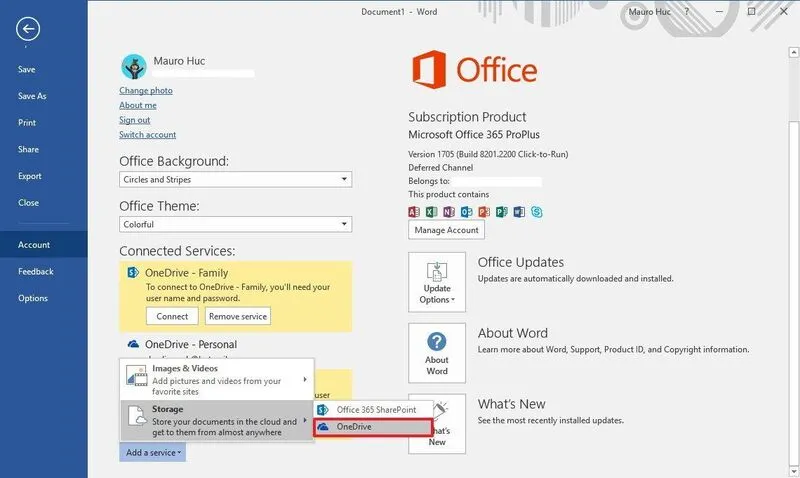Click the Word app icon
The image size is (800, 478).
519,212
